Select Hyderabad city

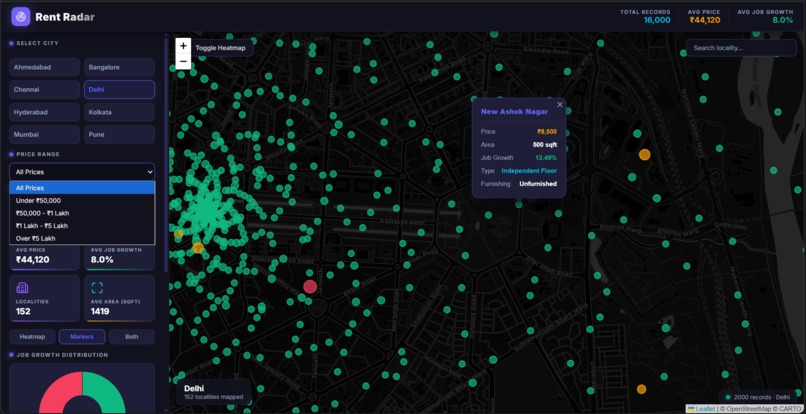(x=45, y=112)
